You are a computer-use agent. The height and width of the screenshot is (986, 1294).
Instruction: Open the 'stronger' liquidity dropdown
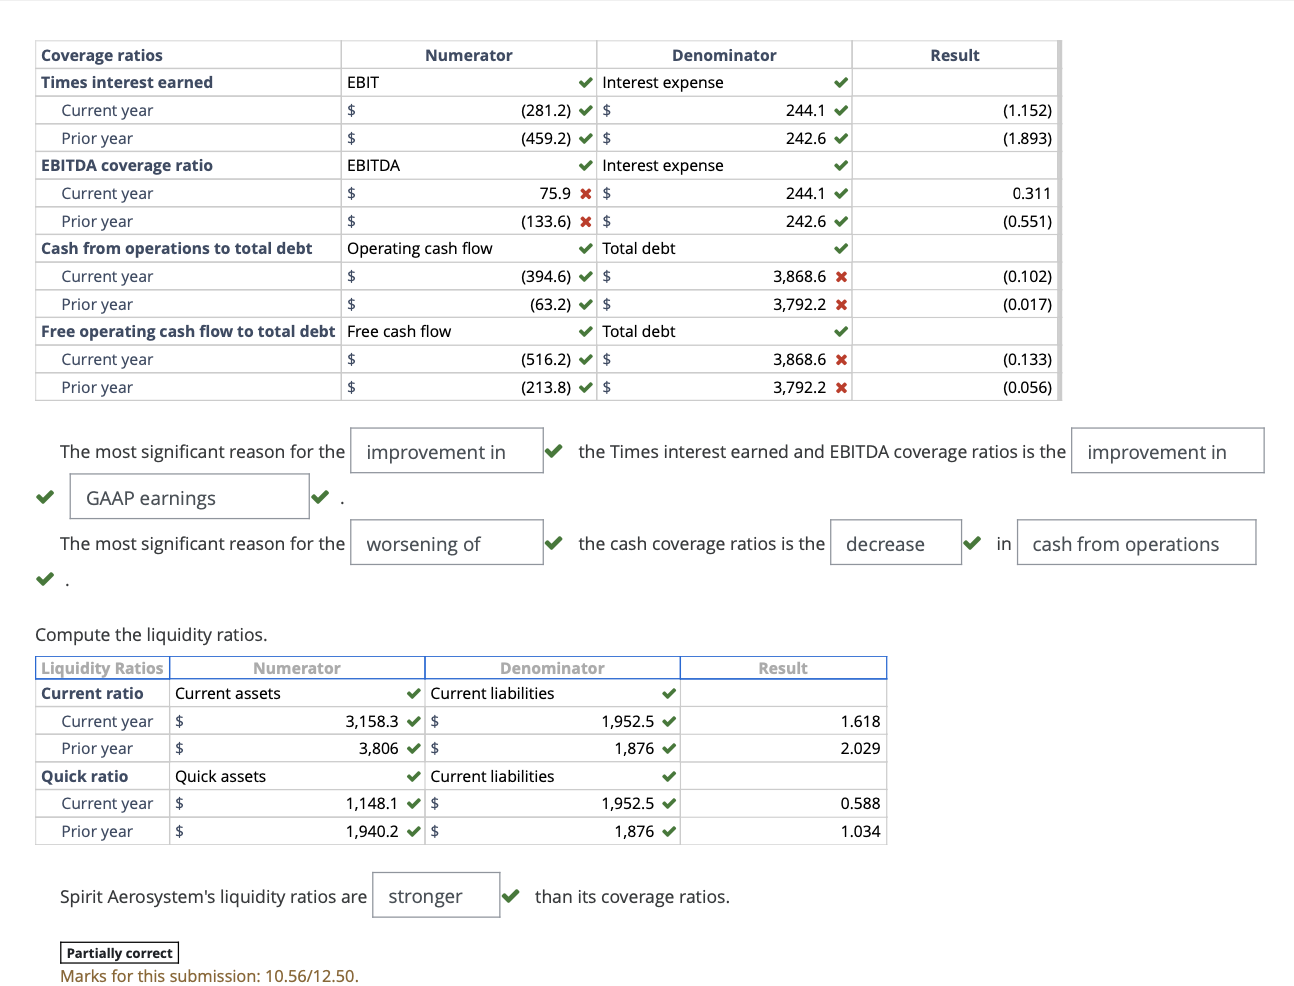click(x=436, y=895)
